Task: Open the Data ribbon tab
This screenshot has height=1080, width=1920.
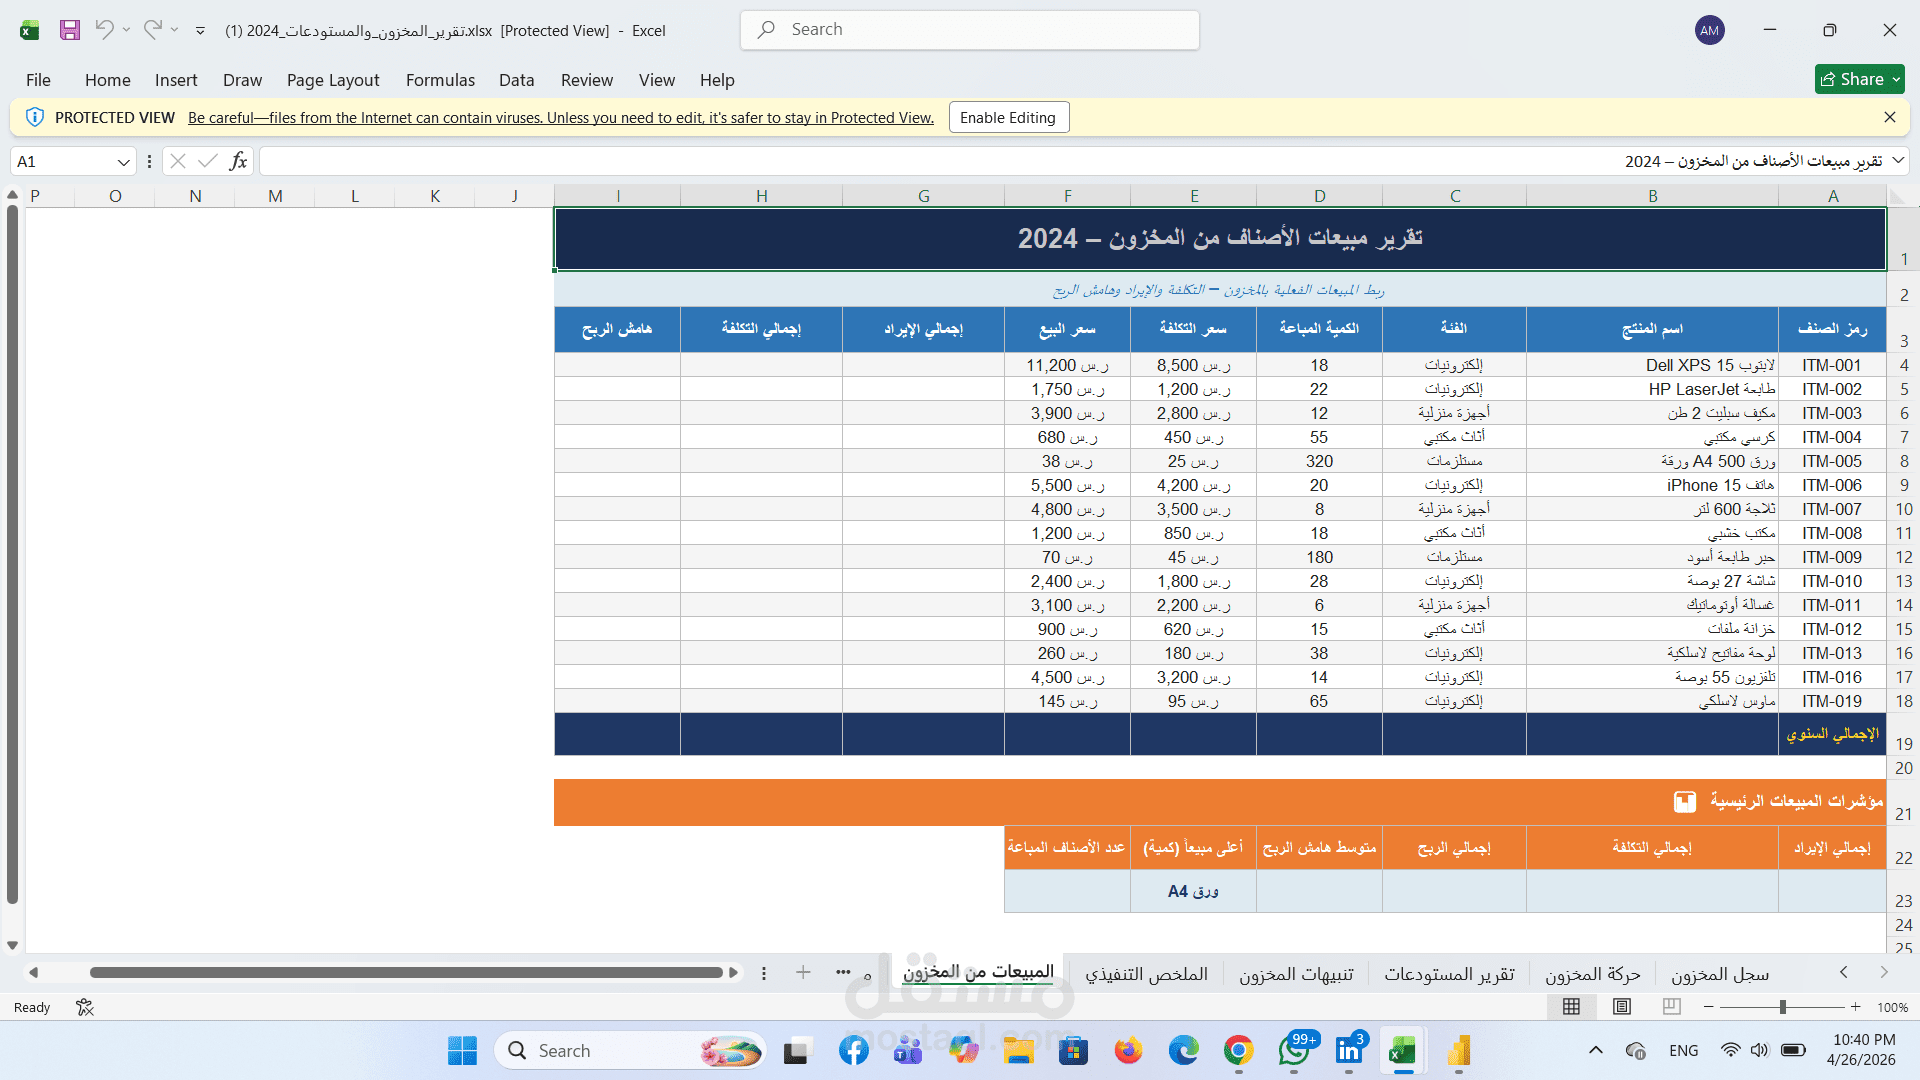Action: (516, 80)
